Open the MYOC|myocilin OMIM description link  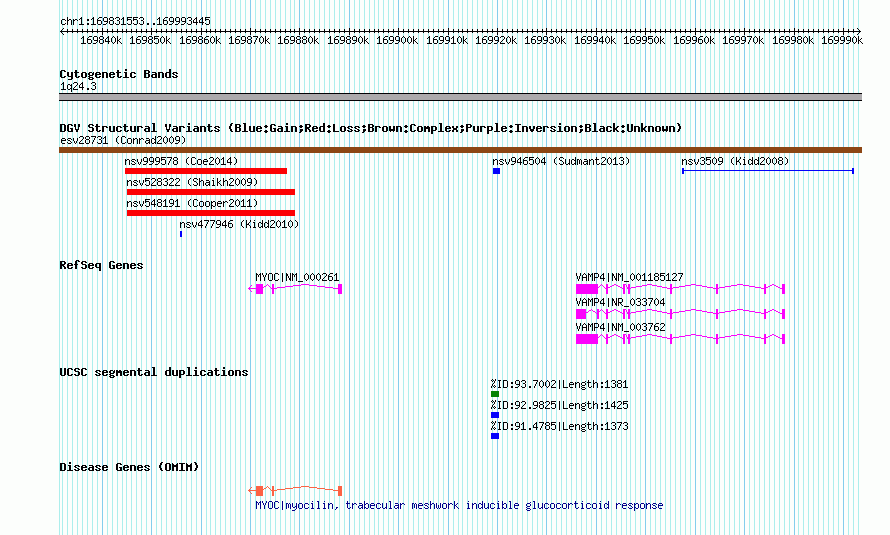[x=459, y=505]
